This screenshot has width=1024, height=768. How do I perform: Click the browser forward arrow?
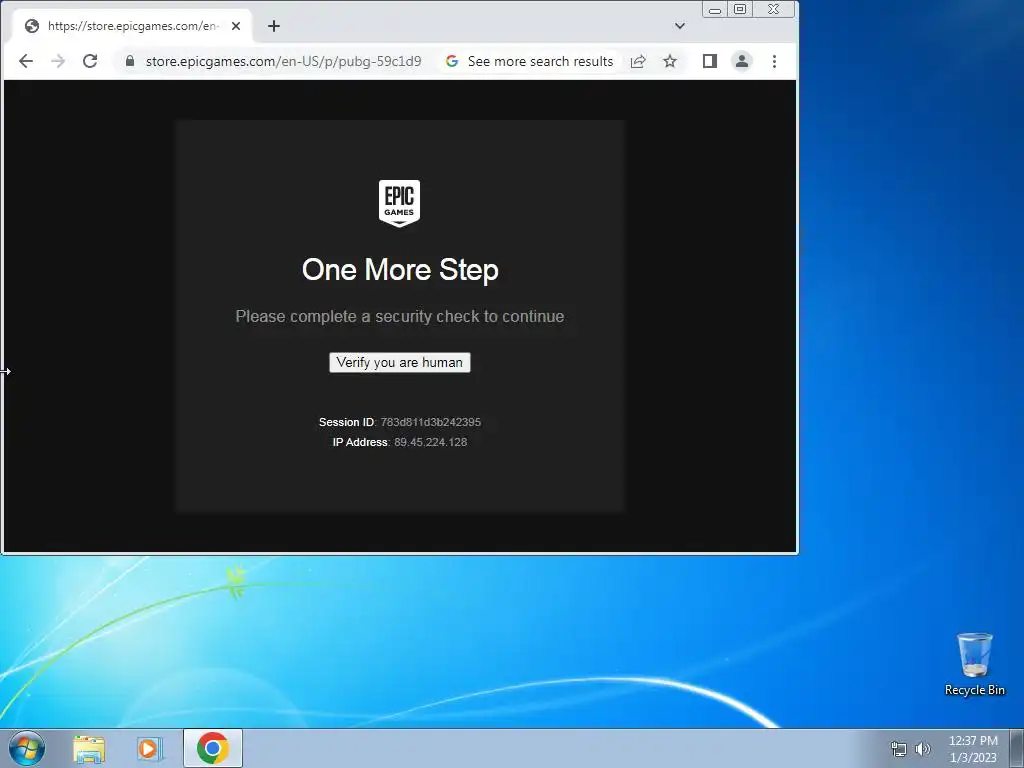pos(58,61)
